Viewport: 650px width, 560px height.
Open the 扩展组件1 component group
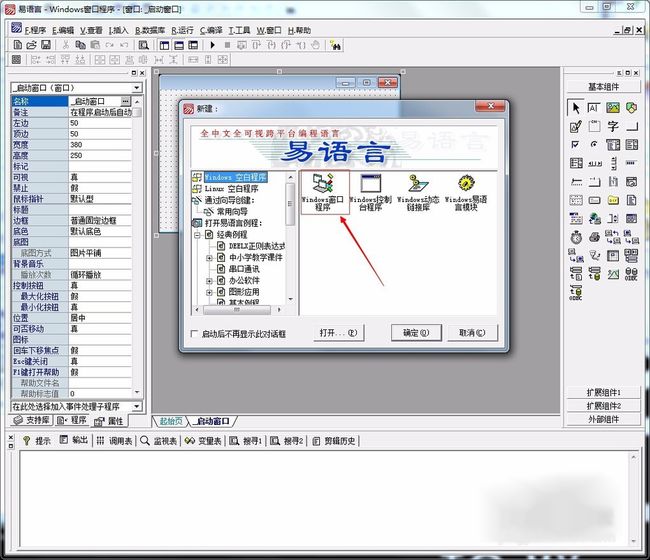pyautogui.click(x=604, y=392)
